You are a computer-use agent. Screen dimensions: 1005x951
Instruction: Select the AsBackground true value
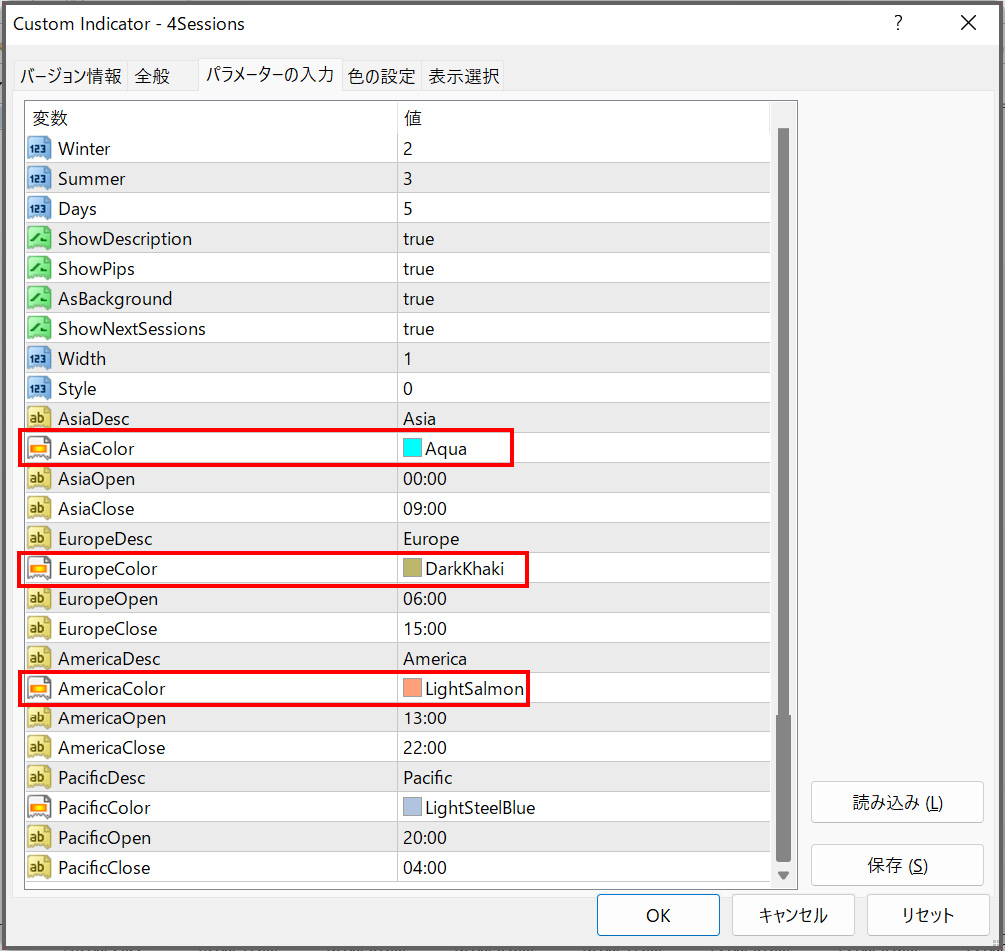click(419, 299)
